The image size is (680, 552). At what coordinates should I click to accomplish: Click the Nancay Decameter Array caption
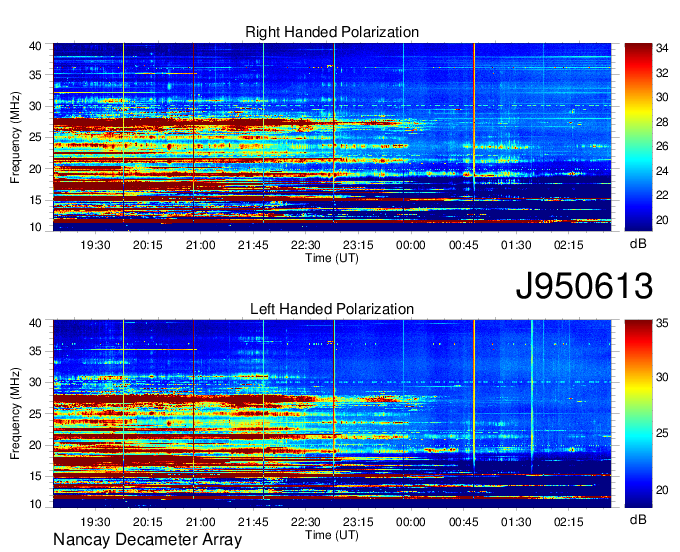147,540
